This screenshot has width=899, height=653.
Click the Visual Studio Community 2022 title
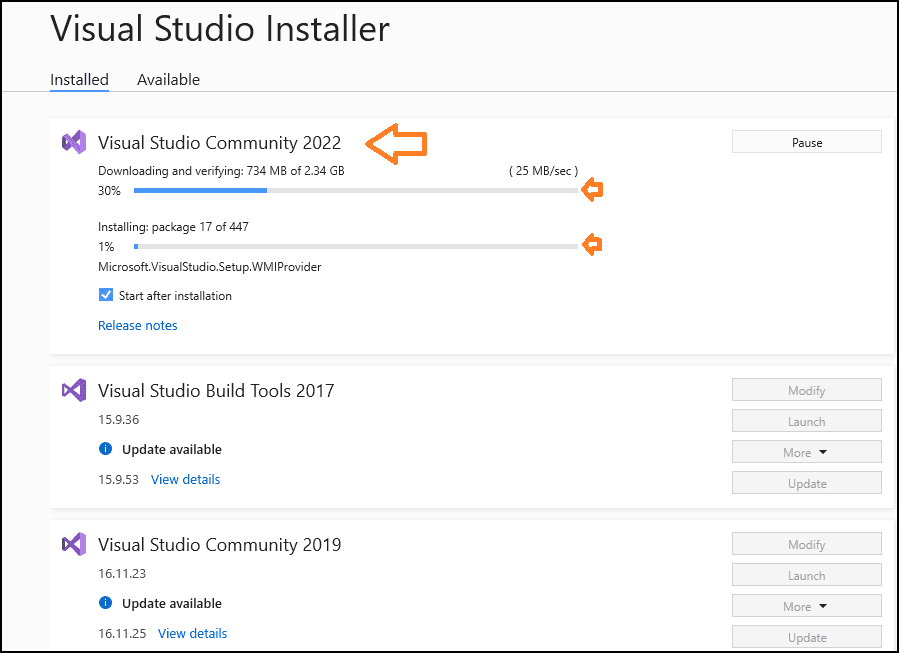(x=220, y=142)
